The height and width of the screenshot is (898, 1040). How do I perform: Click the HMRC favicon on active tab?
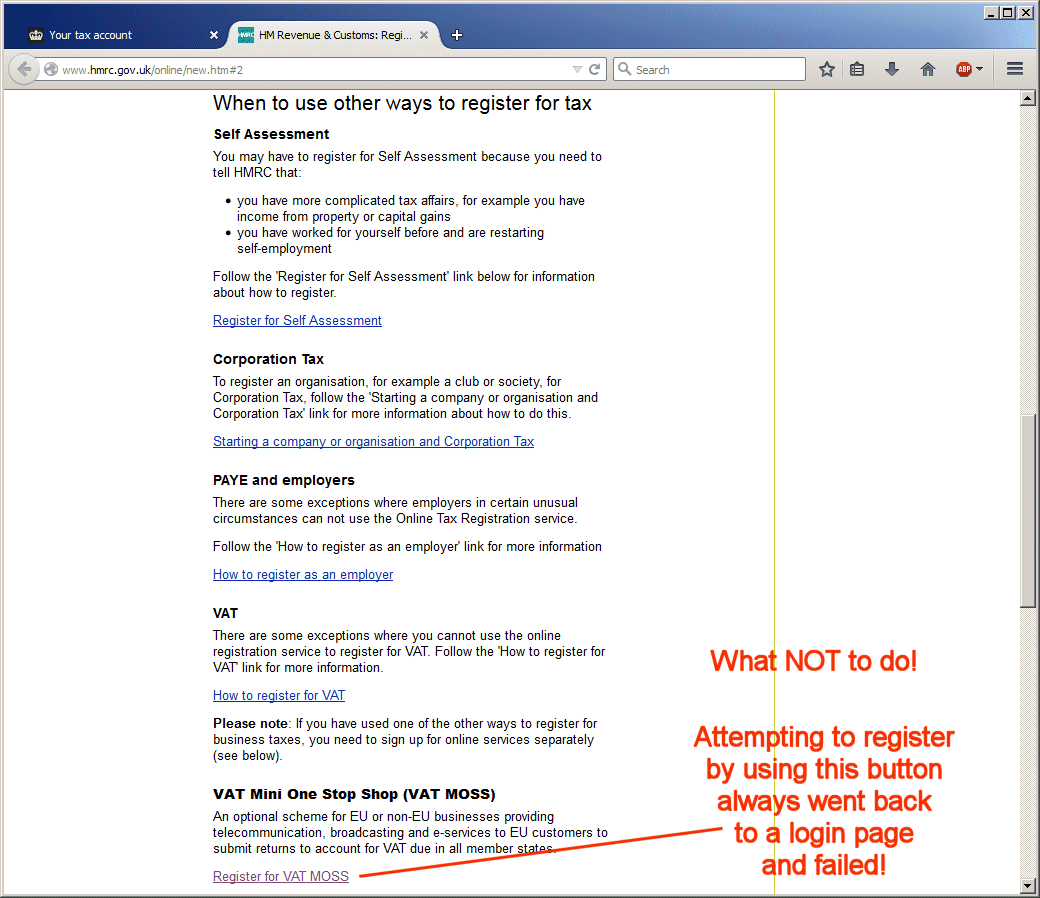tap(246, 35)
